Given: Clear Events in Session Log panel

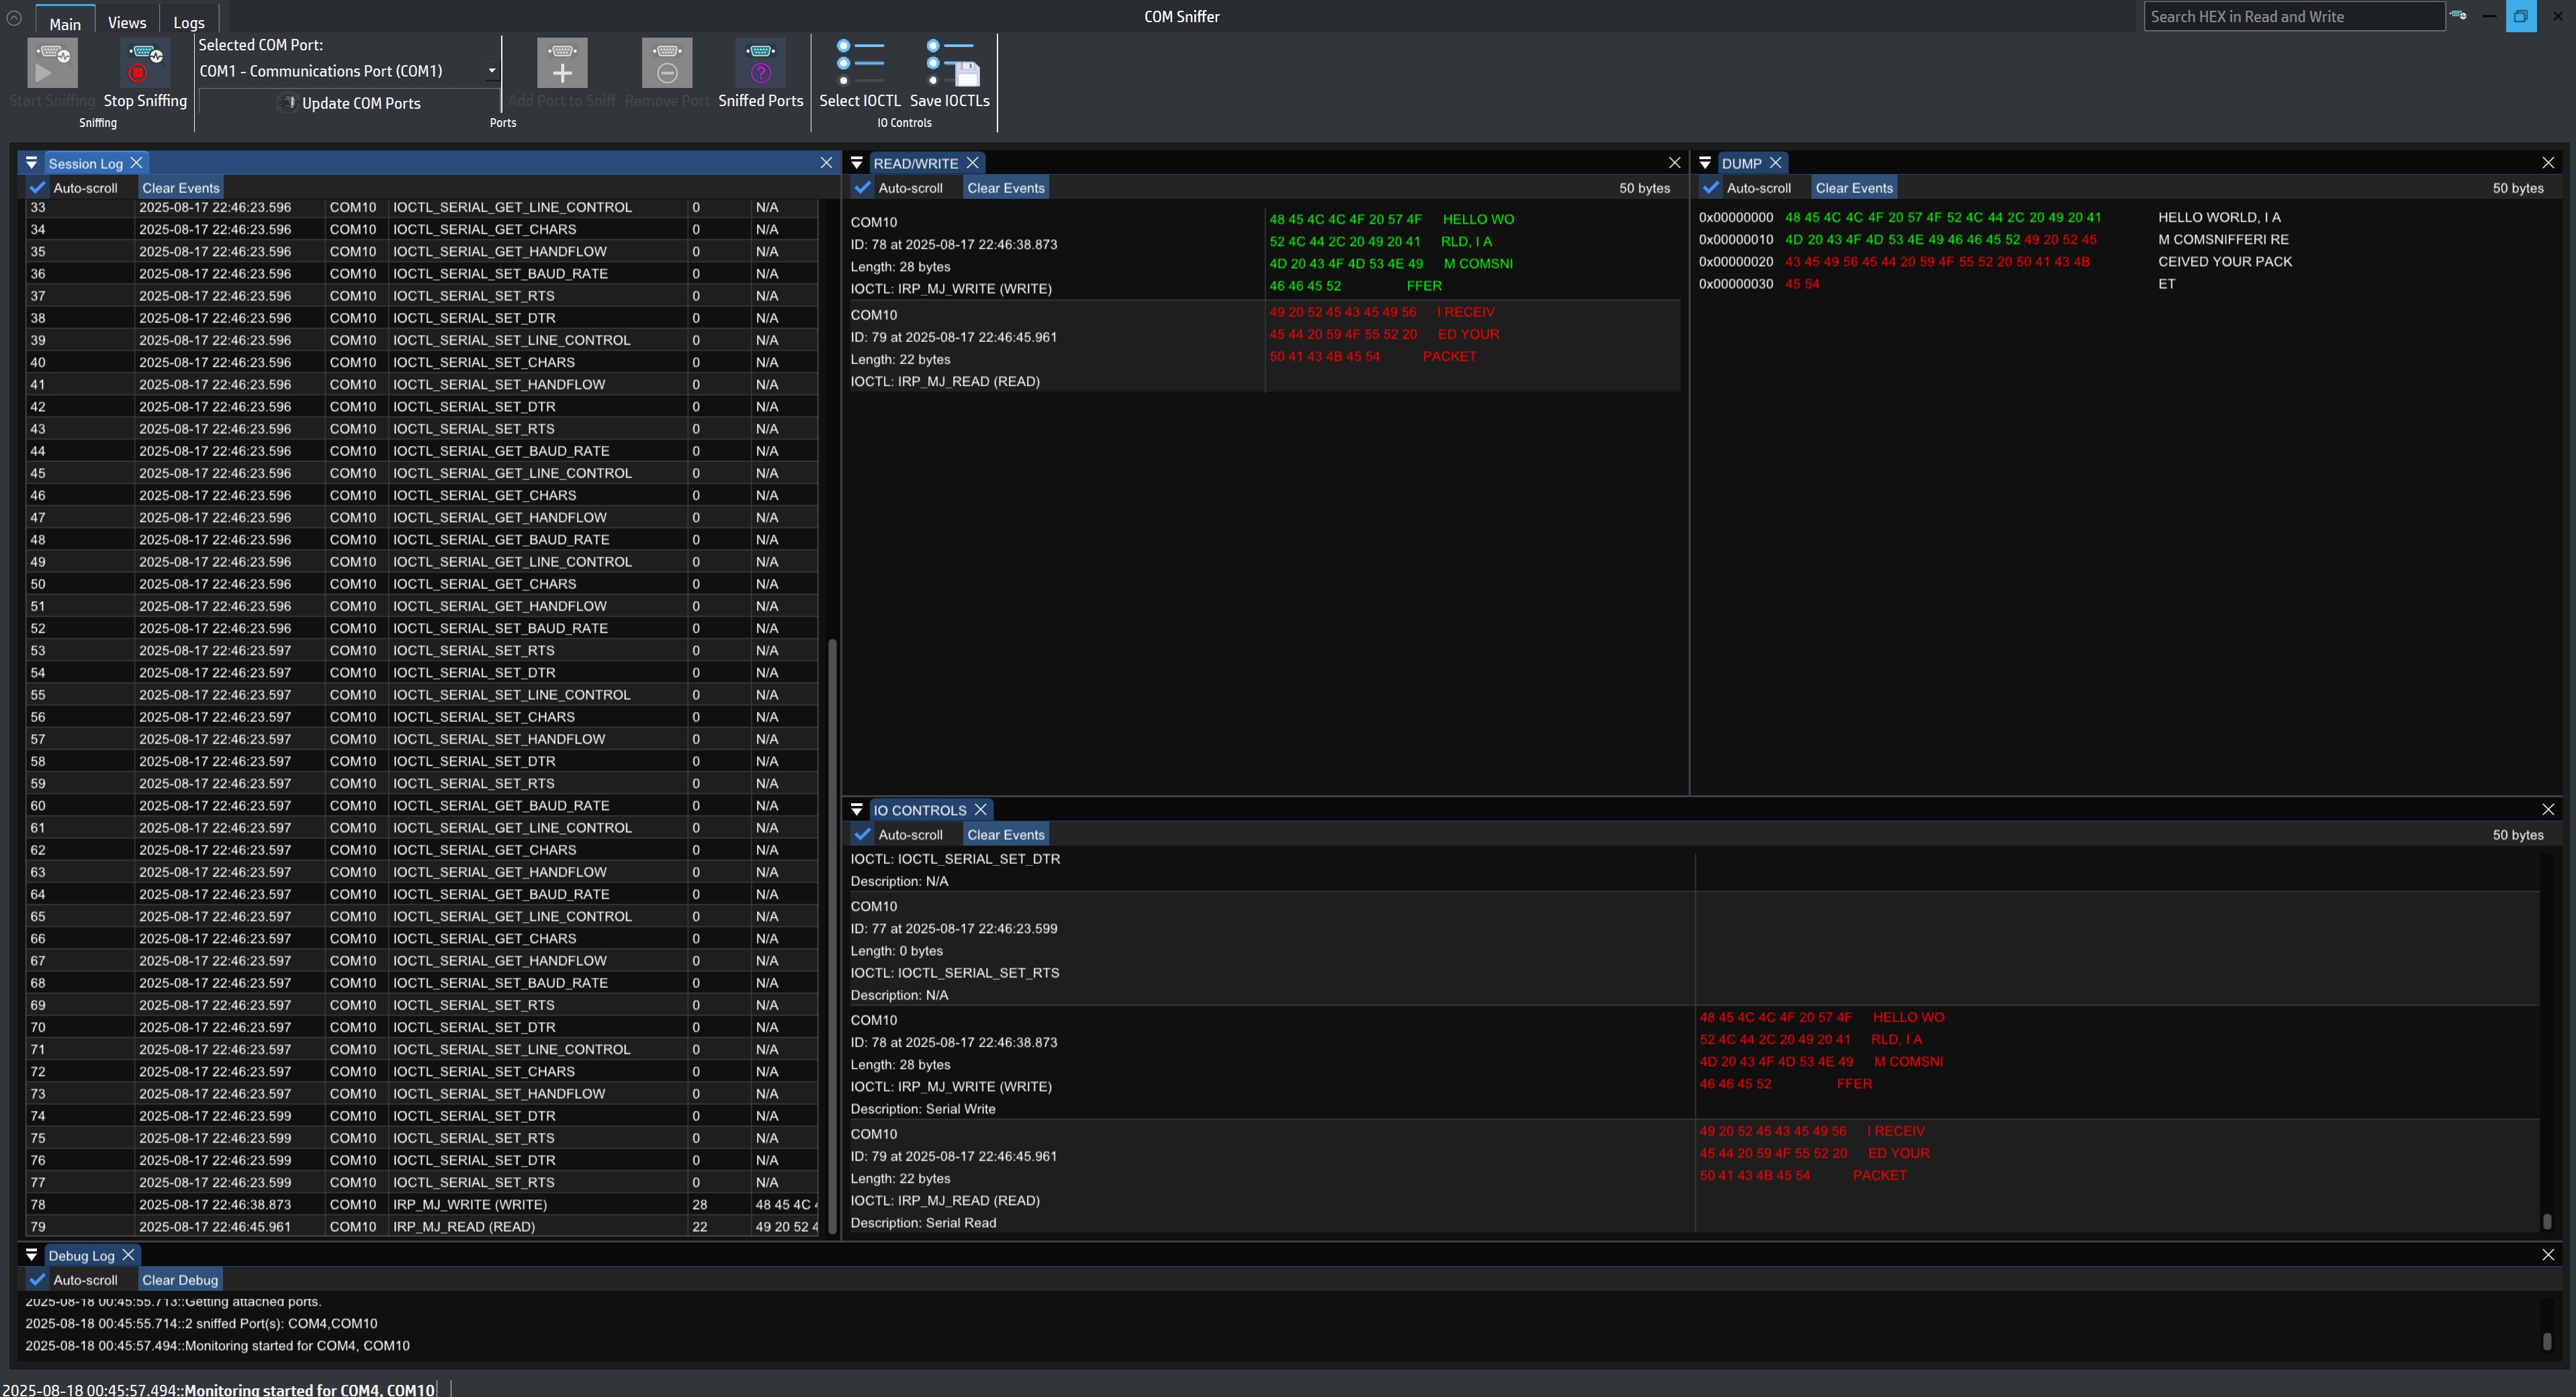Looking at the screenshot, I should click(180, 188).
